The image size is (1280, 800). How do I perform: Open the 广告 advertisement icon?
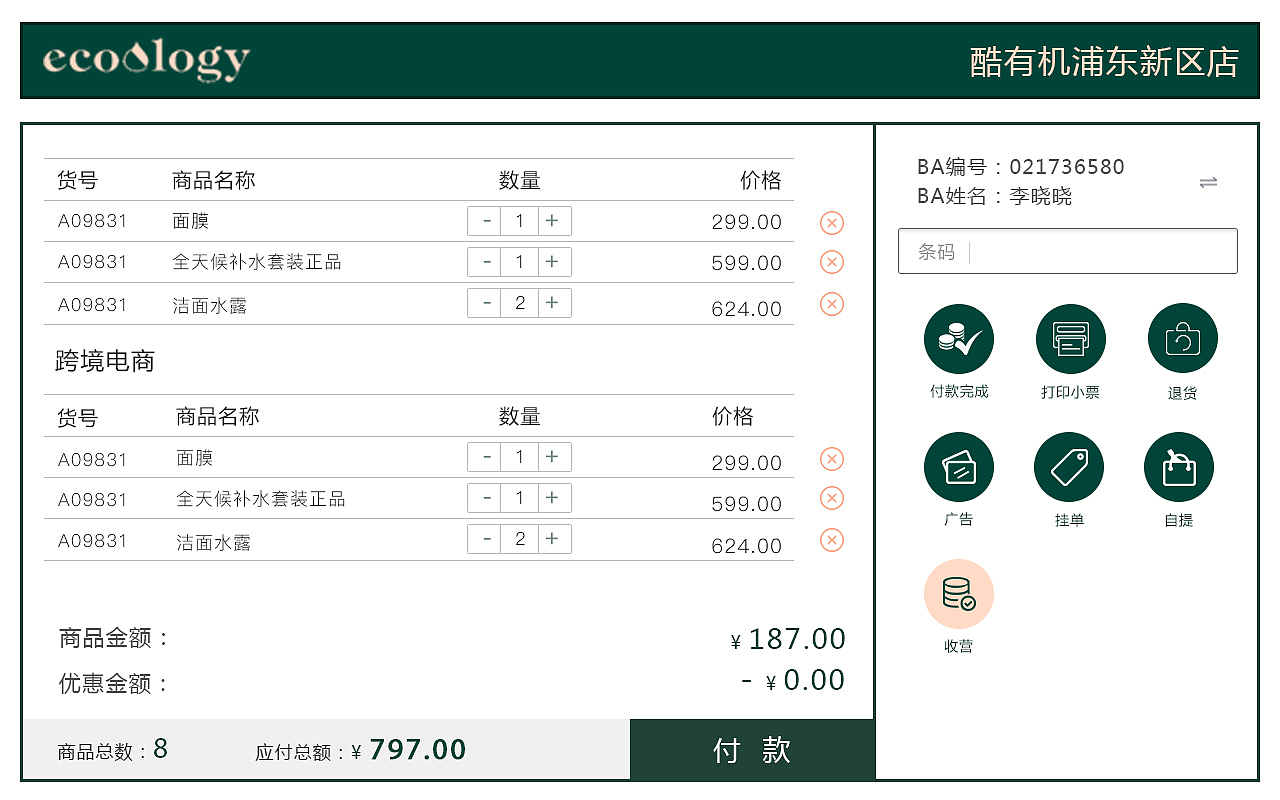point(959,467)
